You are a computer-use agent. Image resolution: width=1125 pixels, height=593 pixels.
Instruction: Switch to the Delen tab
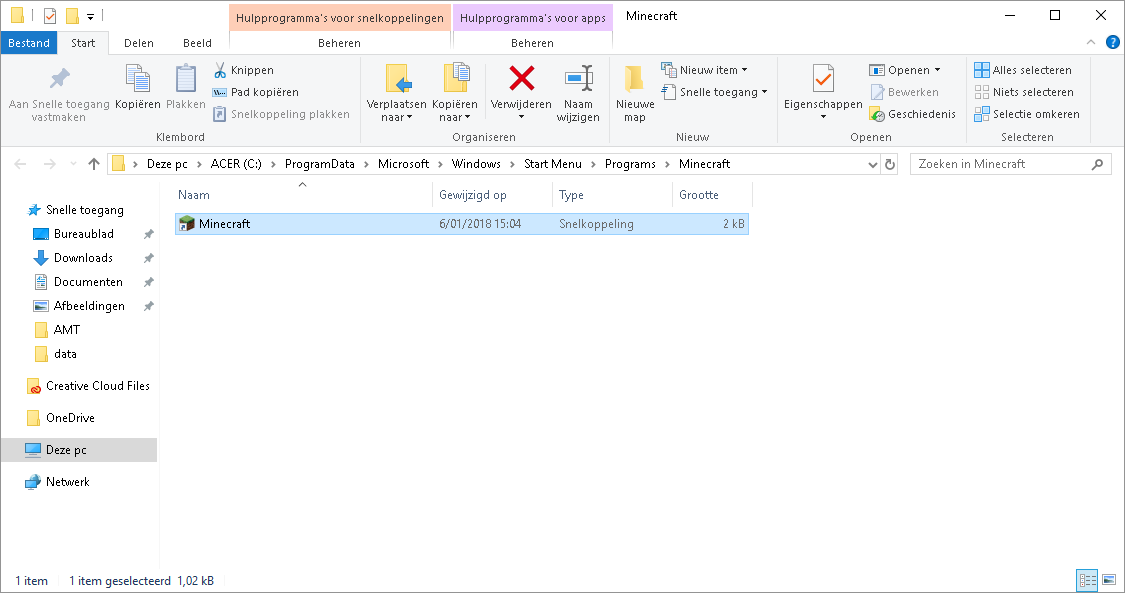pos(138,43)
